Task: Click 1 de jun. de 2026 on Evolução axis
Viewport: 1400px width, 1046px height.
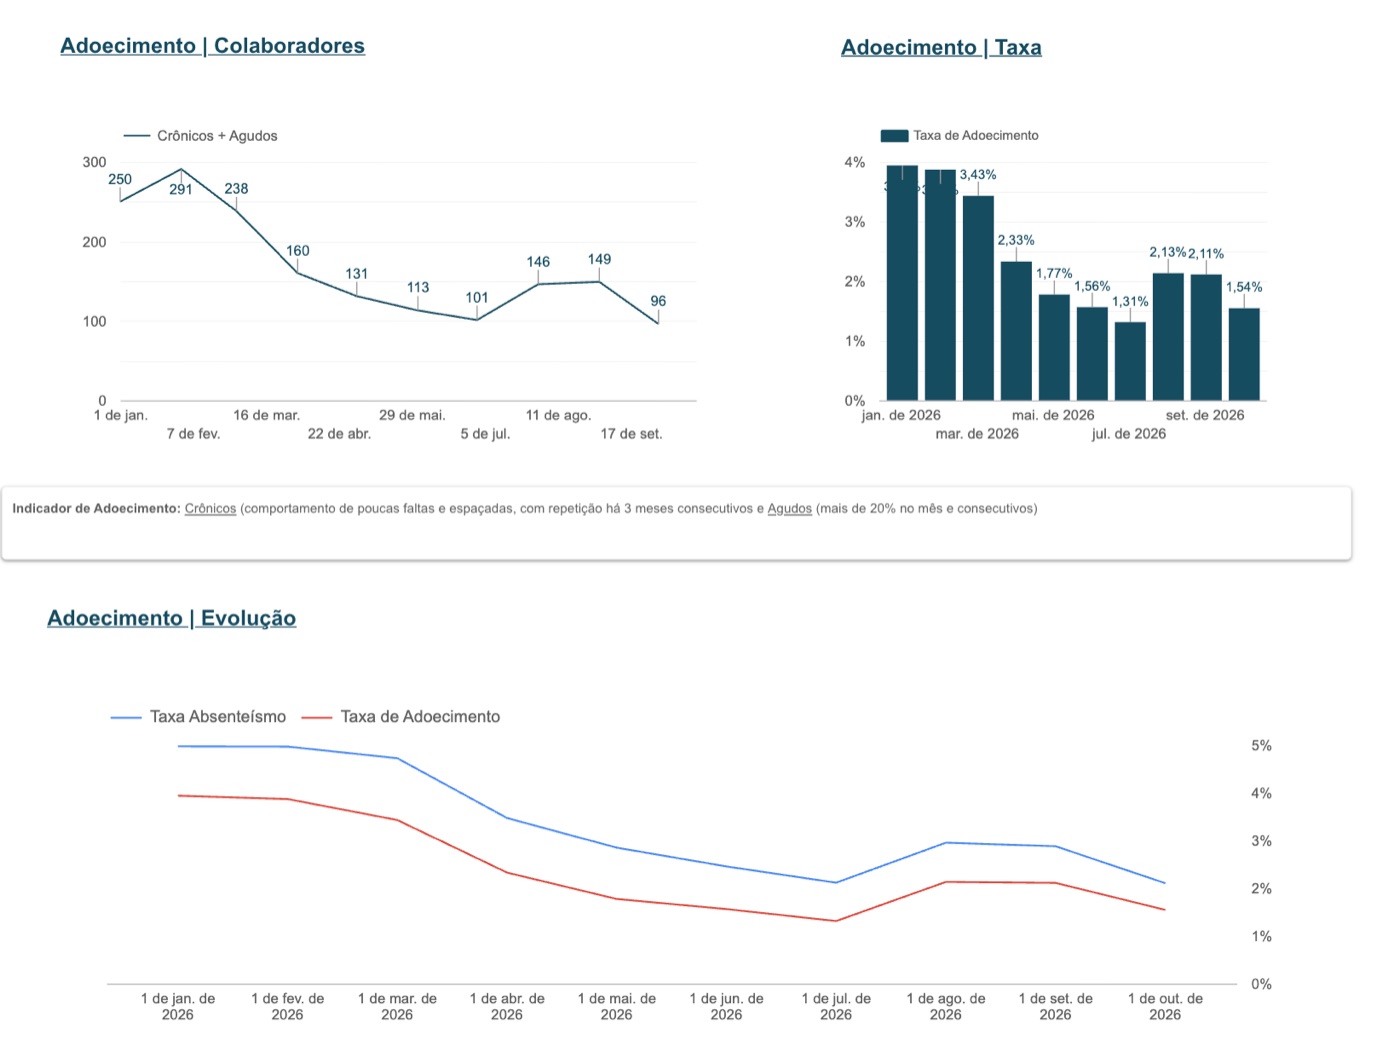Action: pos(726,1007)
